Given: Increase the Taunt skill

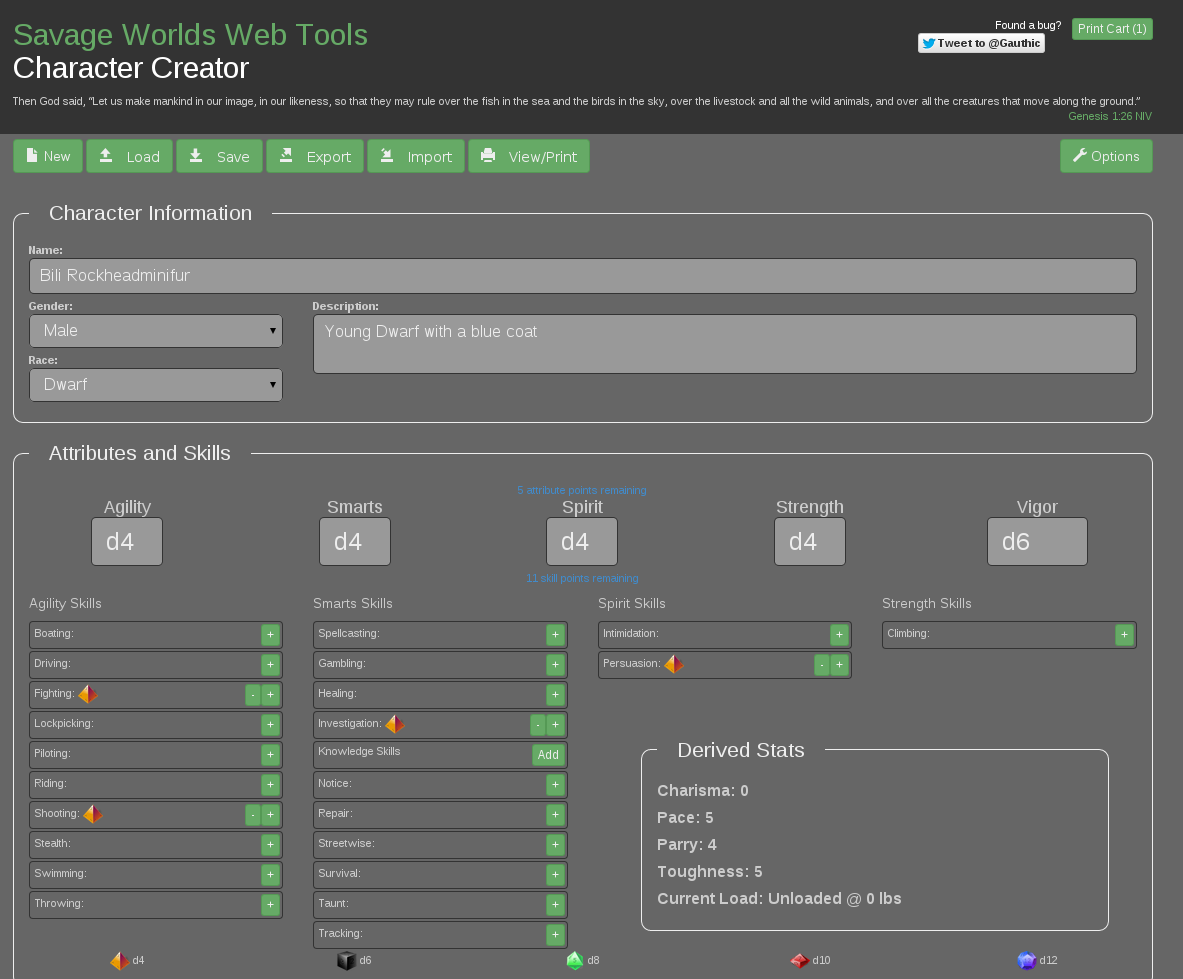Looking at the screenshot, I should [x=555, y=904].
